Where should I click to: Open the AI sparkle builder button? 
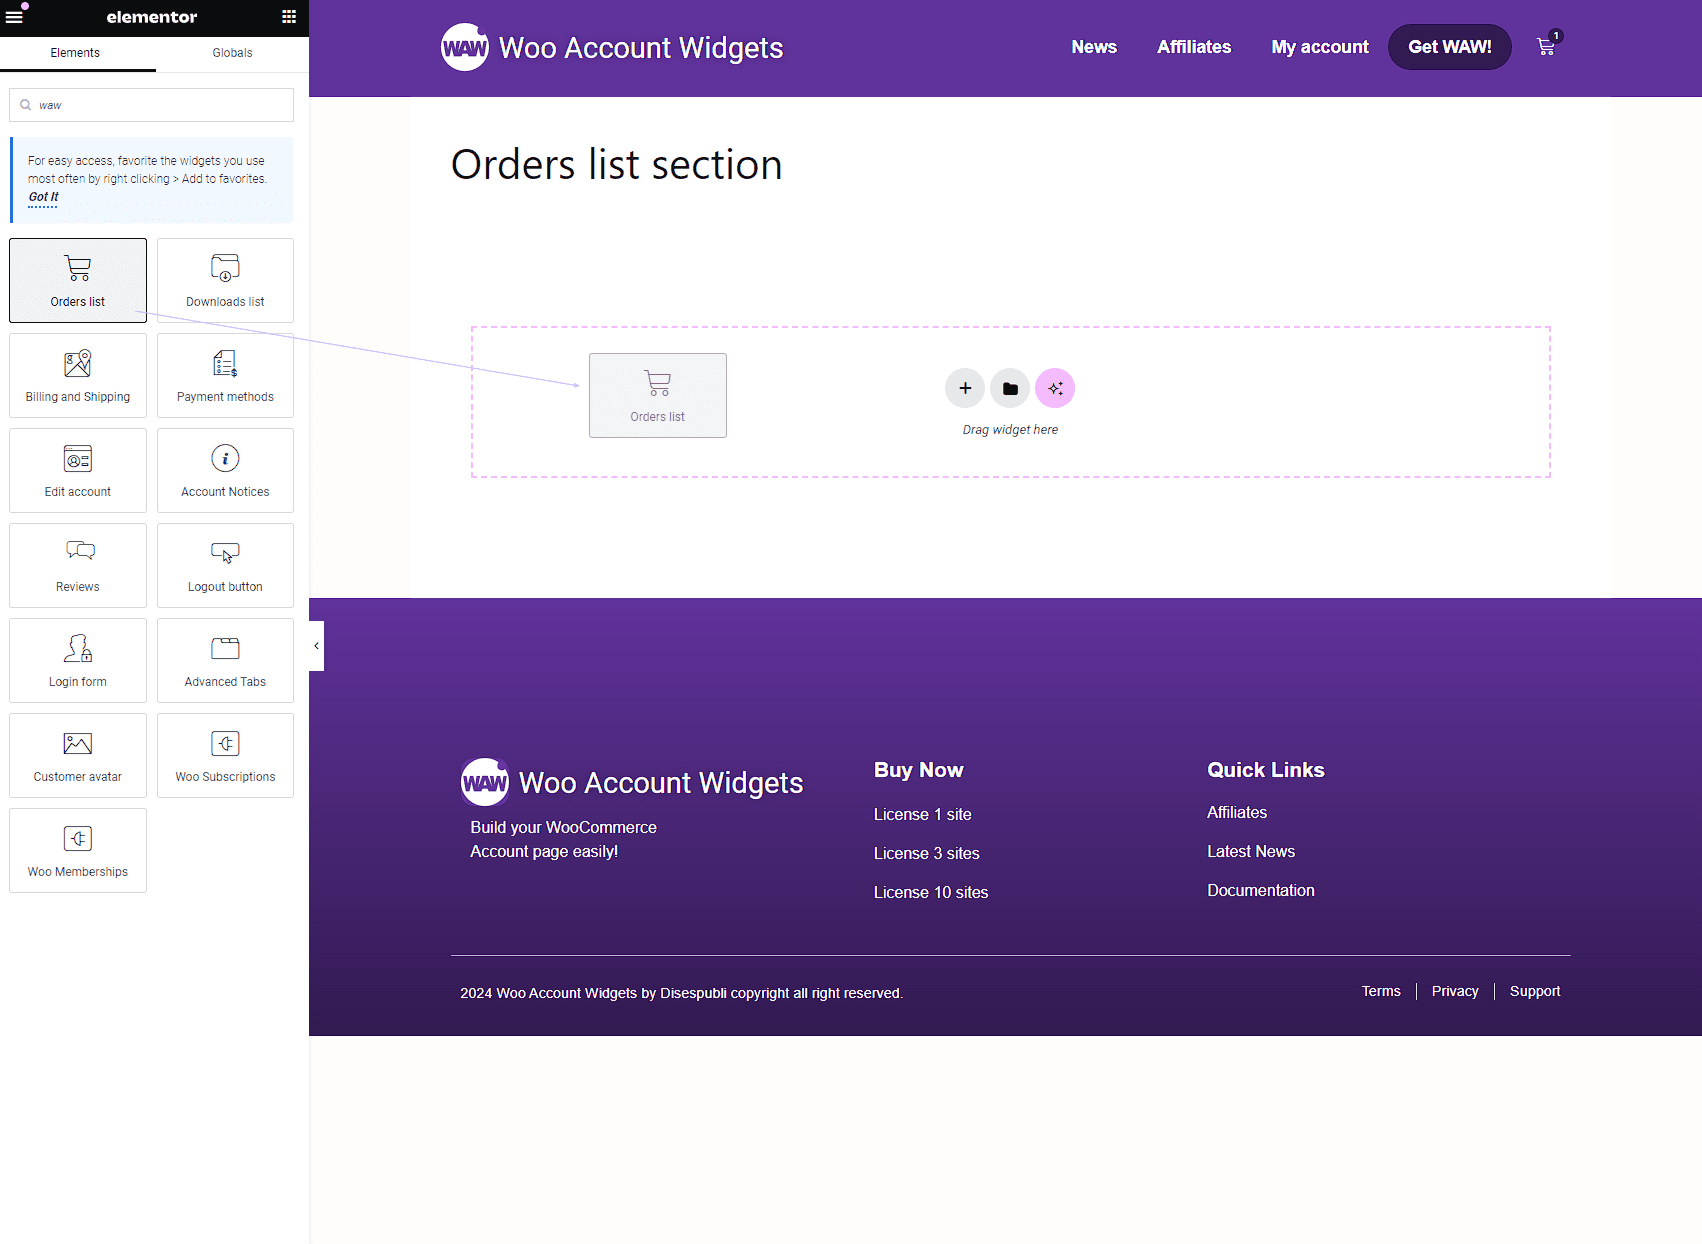[x=1055, y=388]
